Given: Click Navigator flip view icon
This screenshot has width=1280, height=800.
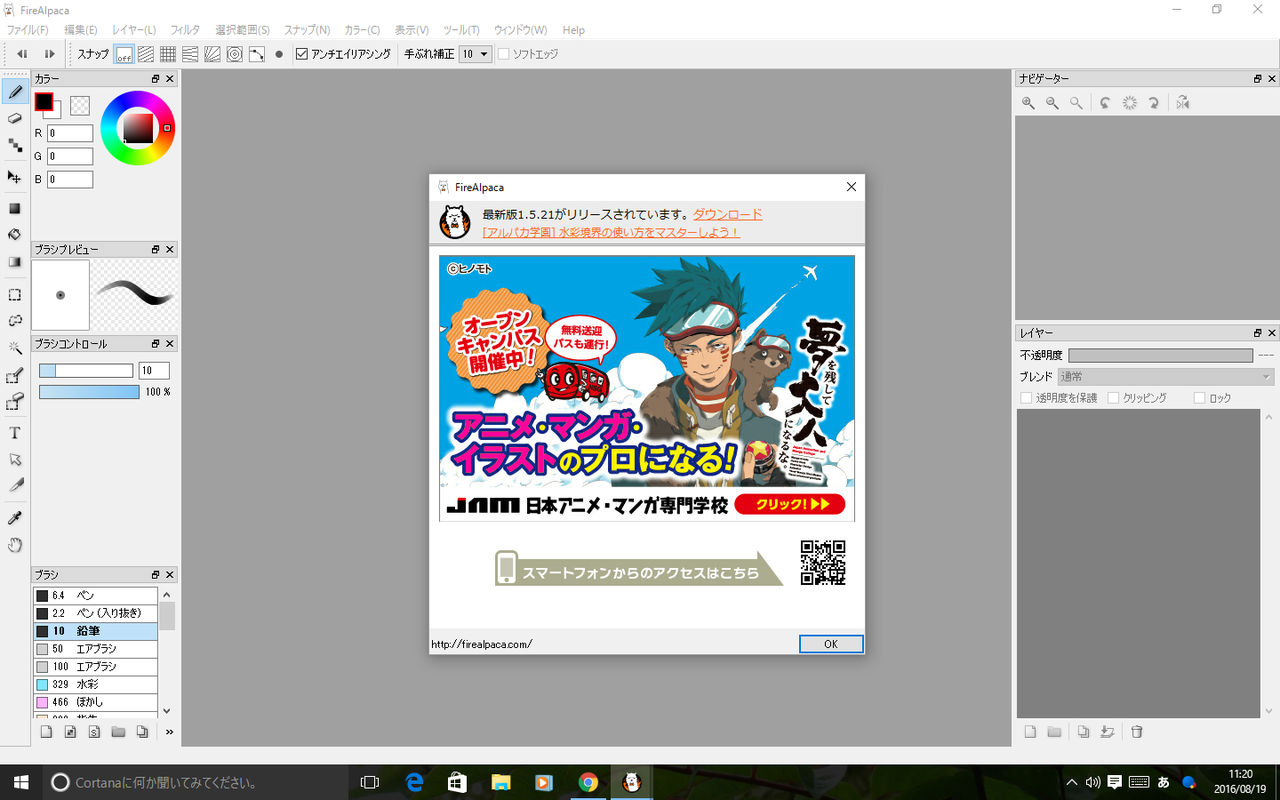Looking at the screenshot, I should click(1183, 103).
